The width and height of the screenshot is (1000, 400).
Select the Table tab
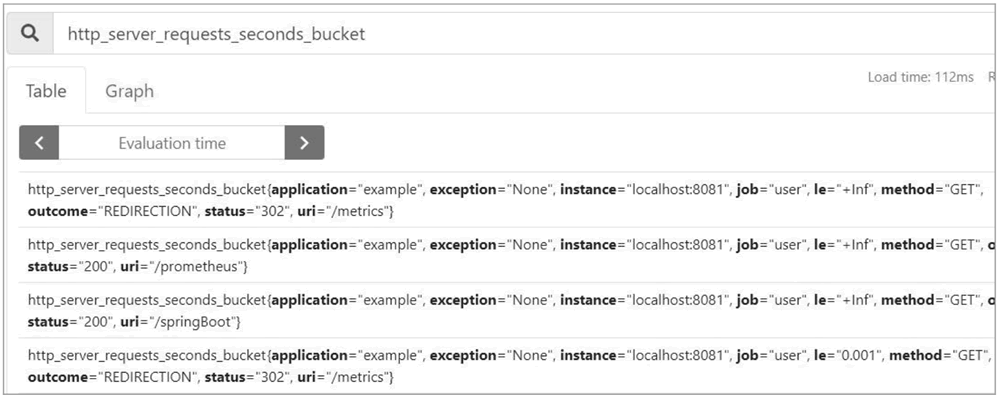[x=46, y=91]
